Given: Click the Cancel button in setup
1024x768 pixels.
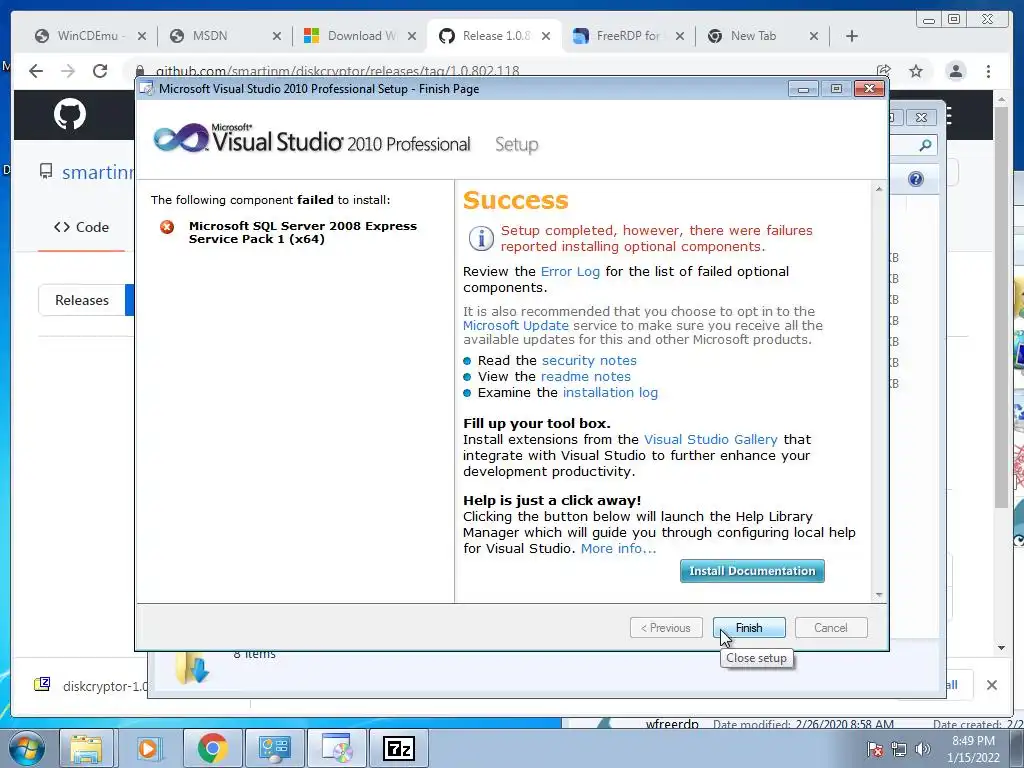Looking at the screenshot, I should 831,628.
